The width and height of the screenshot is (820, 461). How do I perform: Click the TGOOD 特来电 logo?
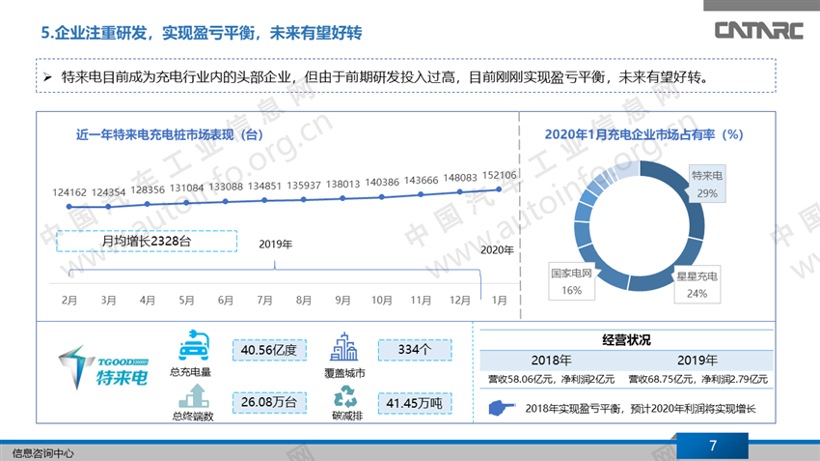pos(104,367)
